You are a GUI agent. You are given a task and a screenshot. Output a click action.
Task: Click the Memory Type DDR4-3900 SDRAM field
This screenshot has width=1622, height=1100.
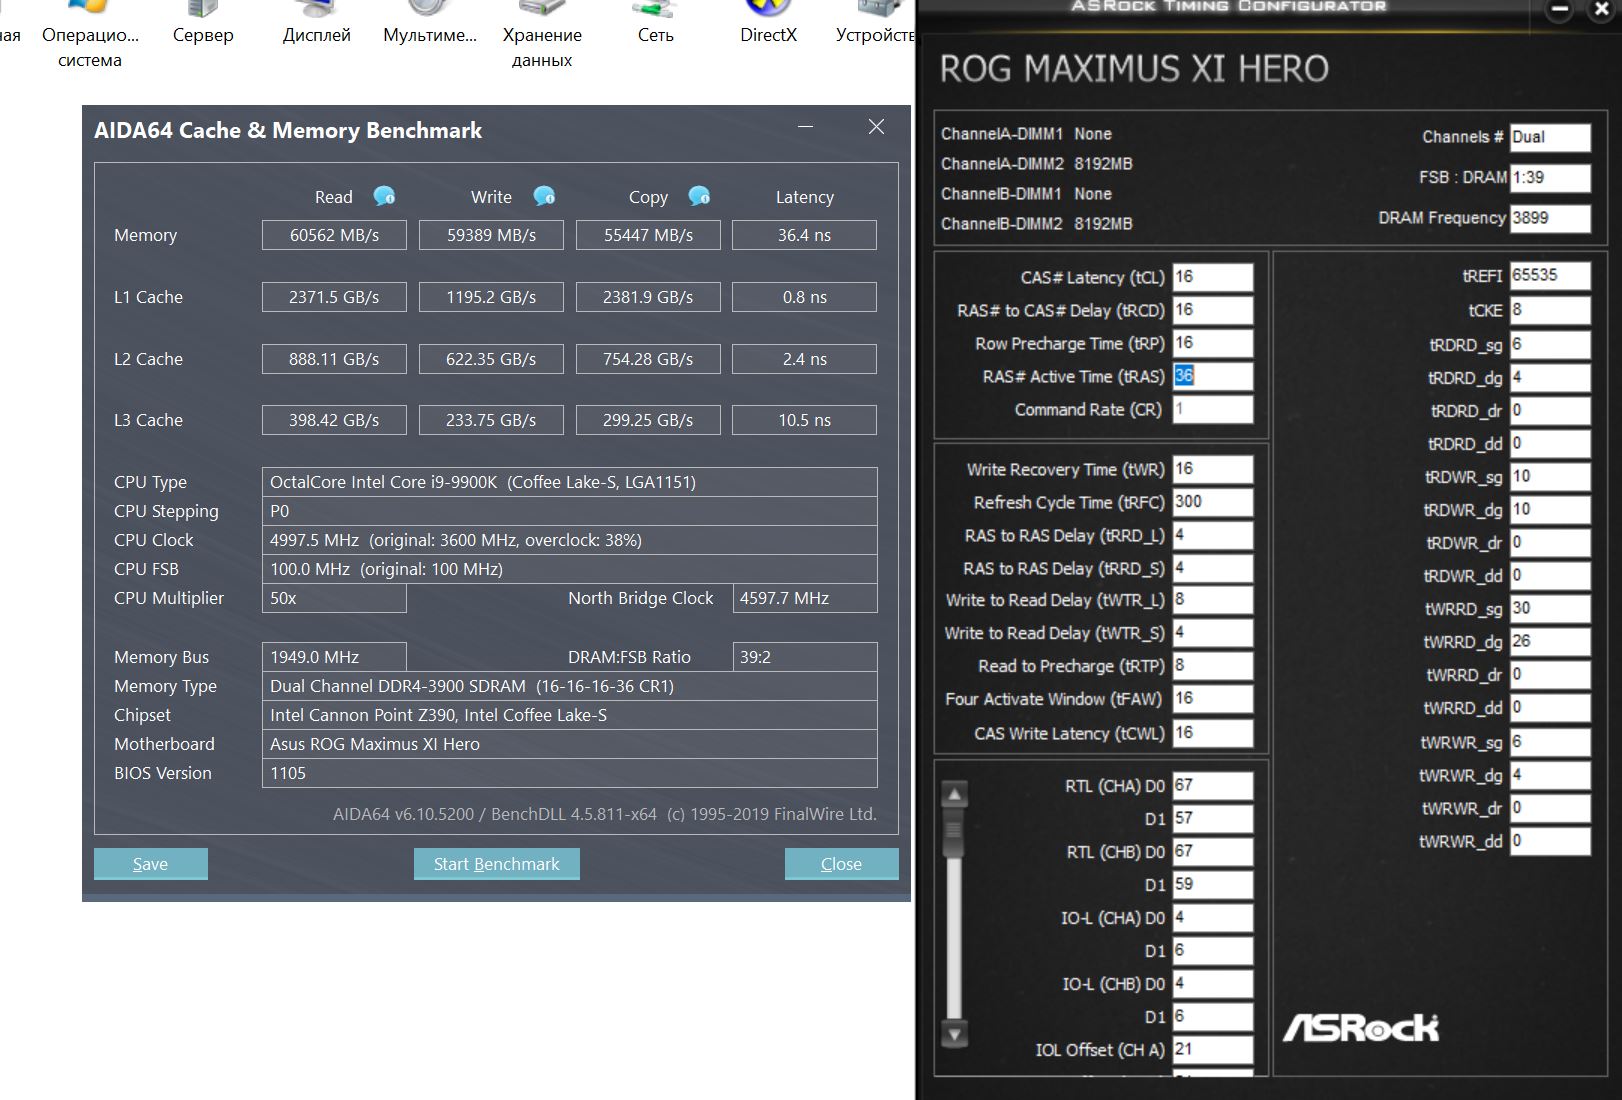[570, 686]
